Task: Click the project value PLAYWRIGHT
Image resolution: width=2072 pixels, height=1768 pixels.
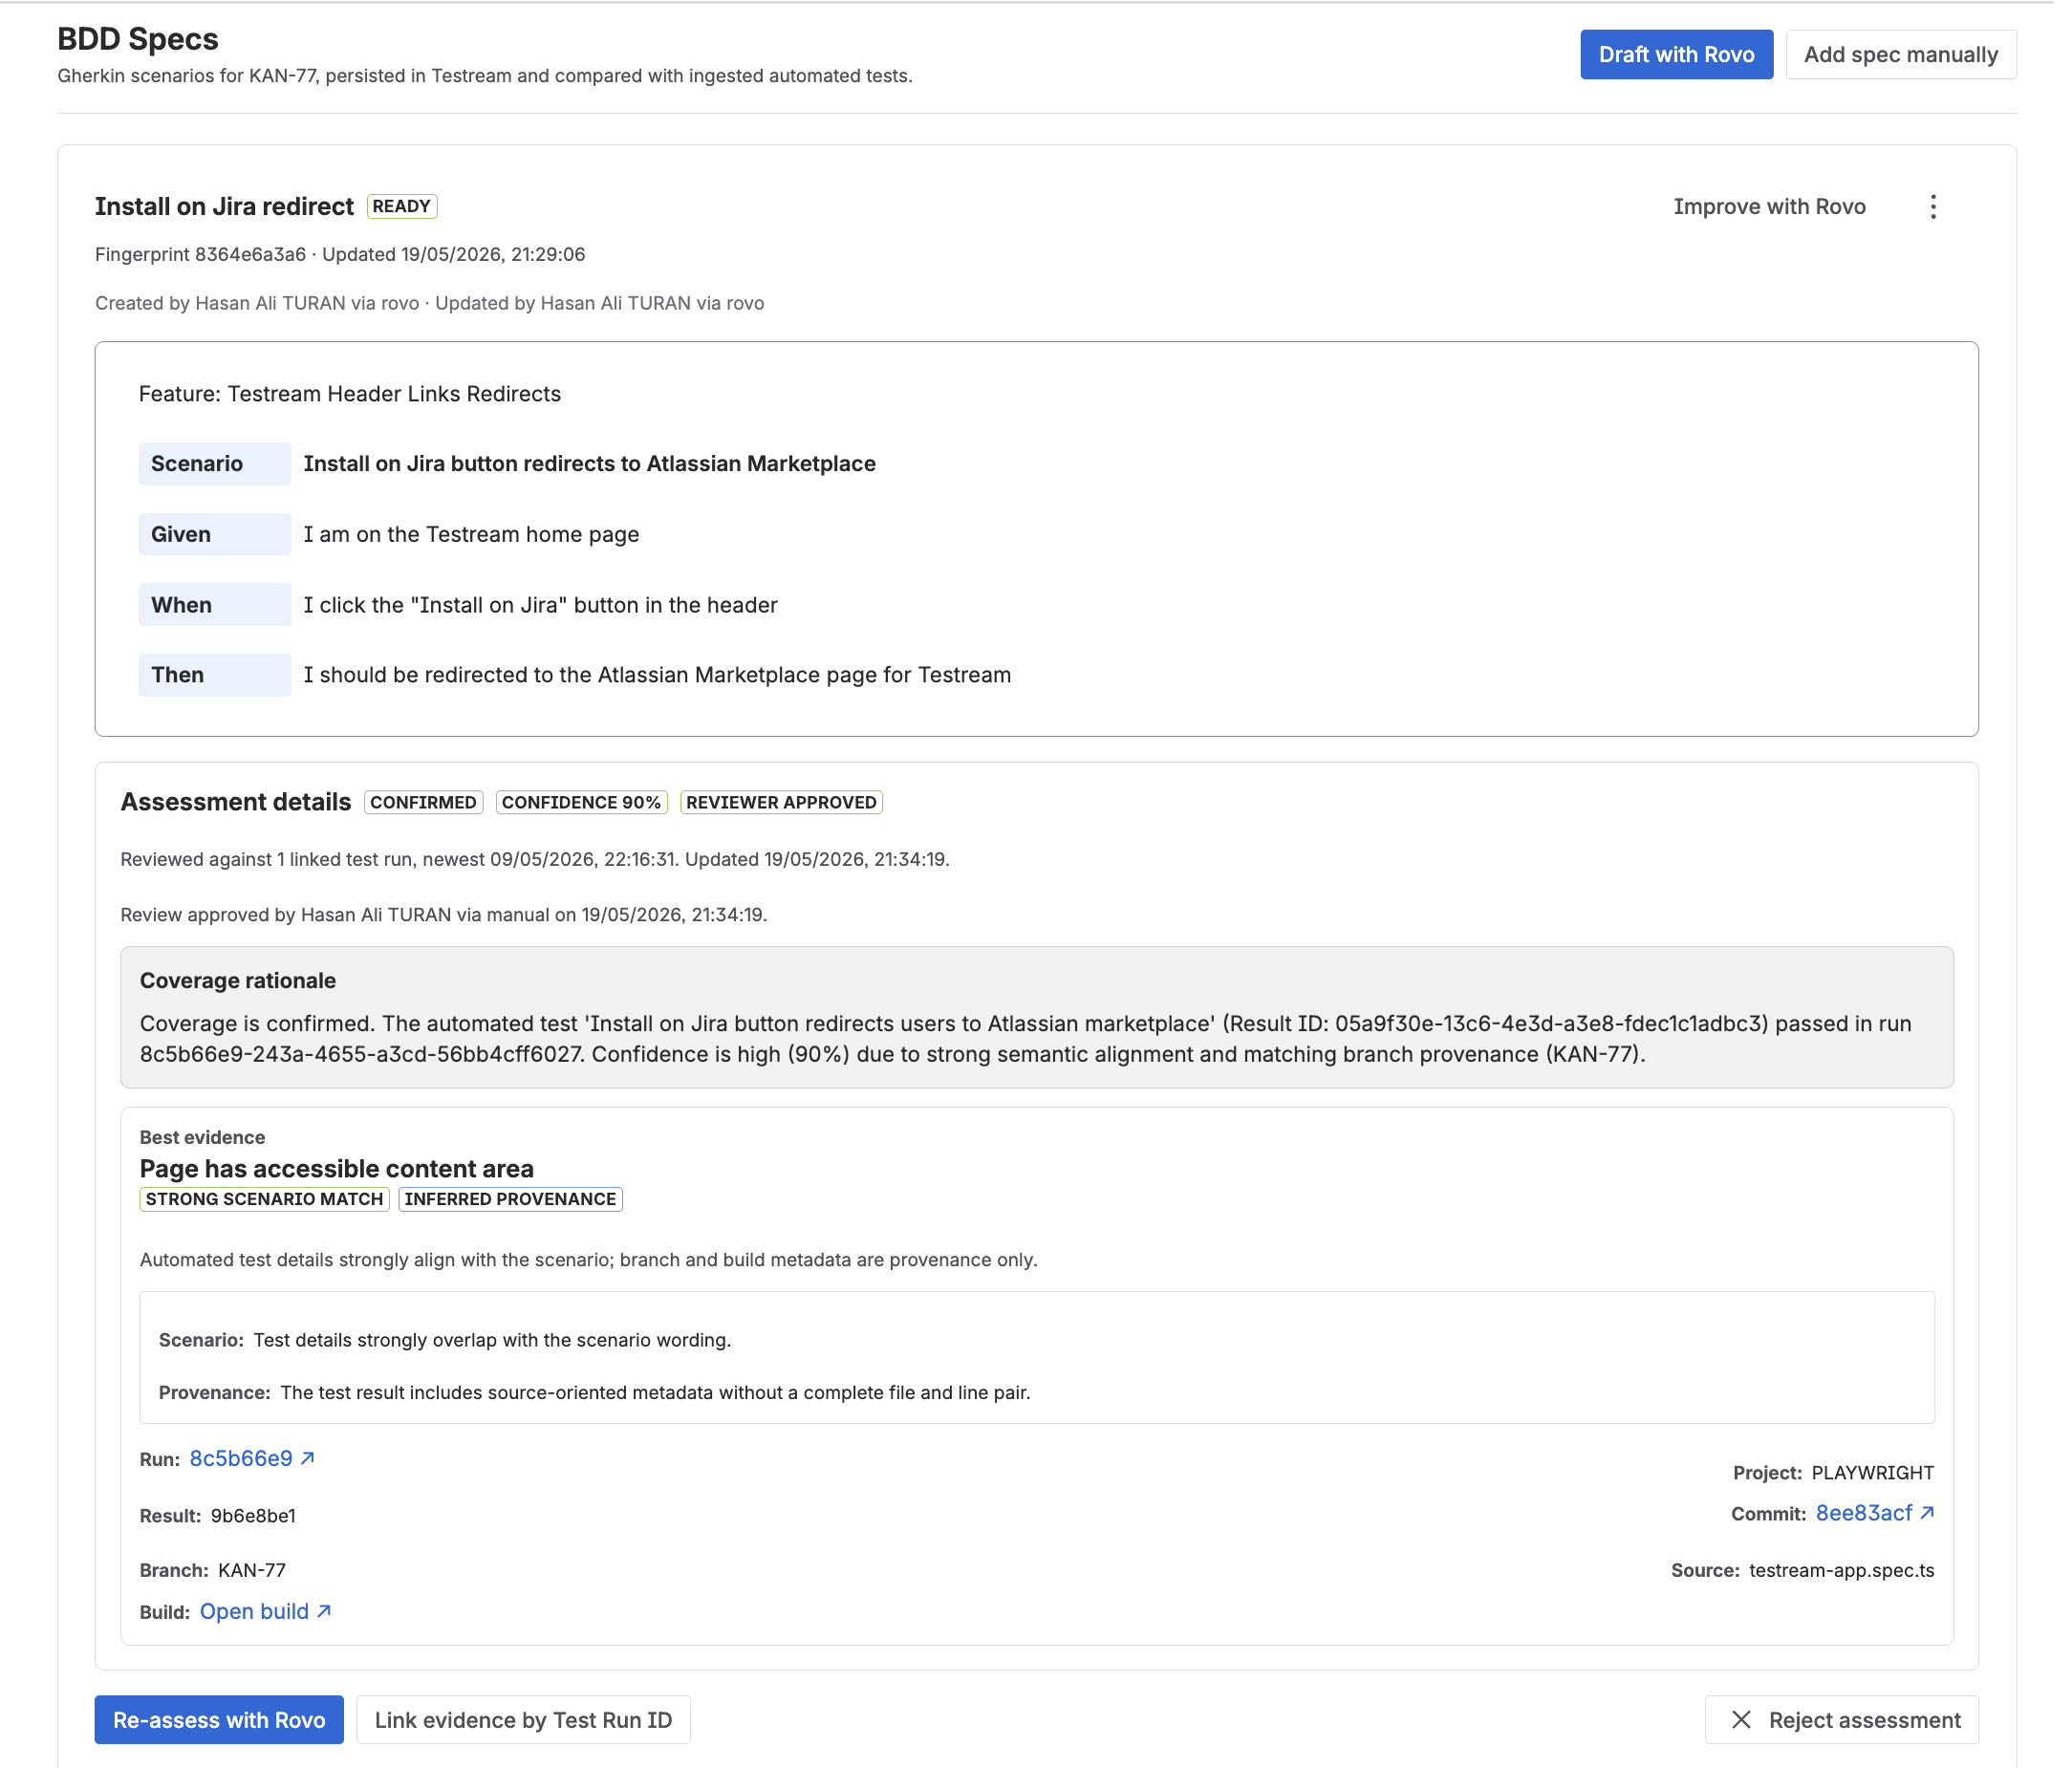Action: point(1872,1473)
